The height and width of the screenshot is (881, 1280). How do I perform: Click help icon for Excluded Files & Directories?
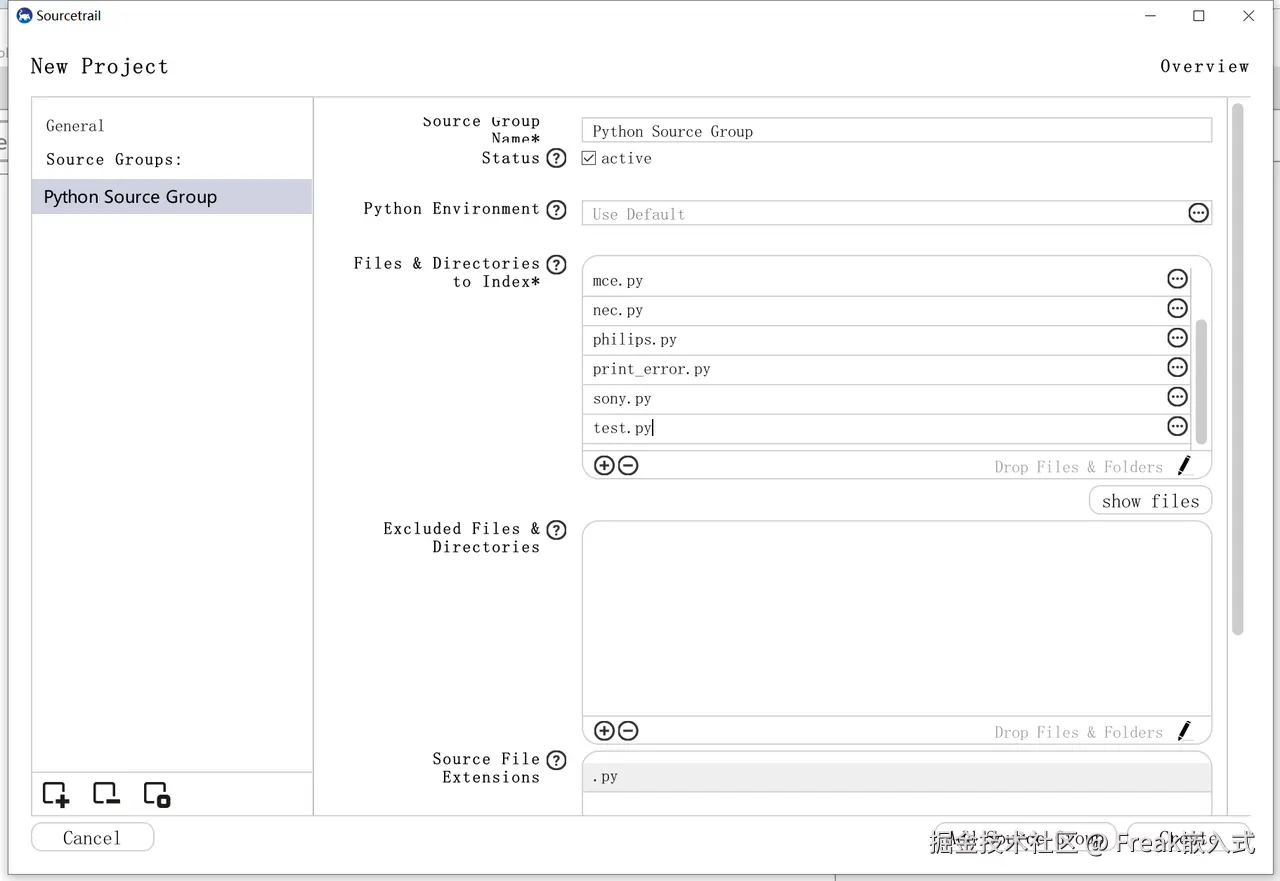pyautogui.click(x=557, y=530)
